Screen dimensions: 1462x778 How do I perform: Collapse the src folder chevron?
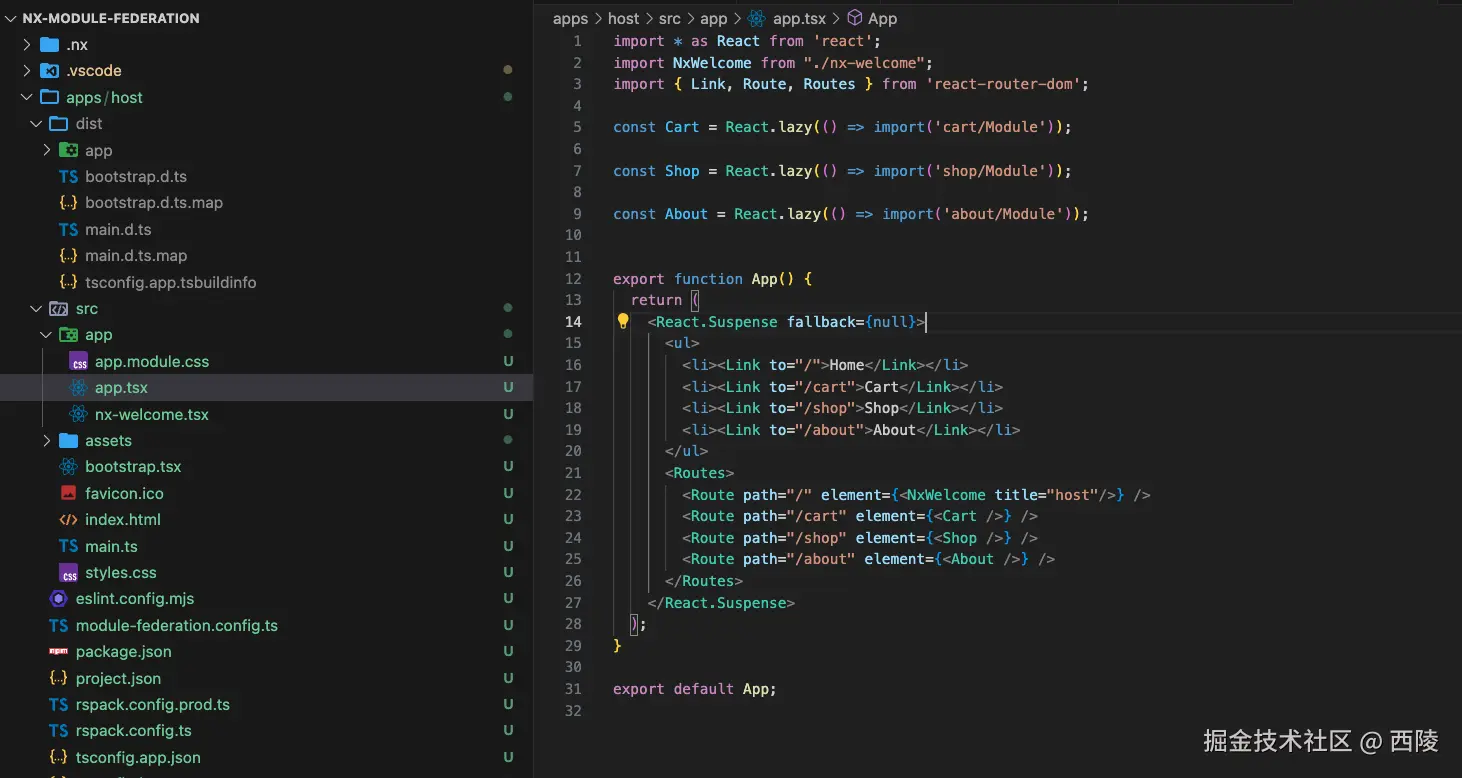pyautogui.click(x=37, y=309)
